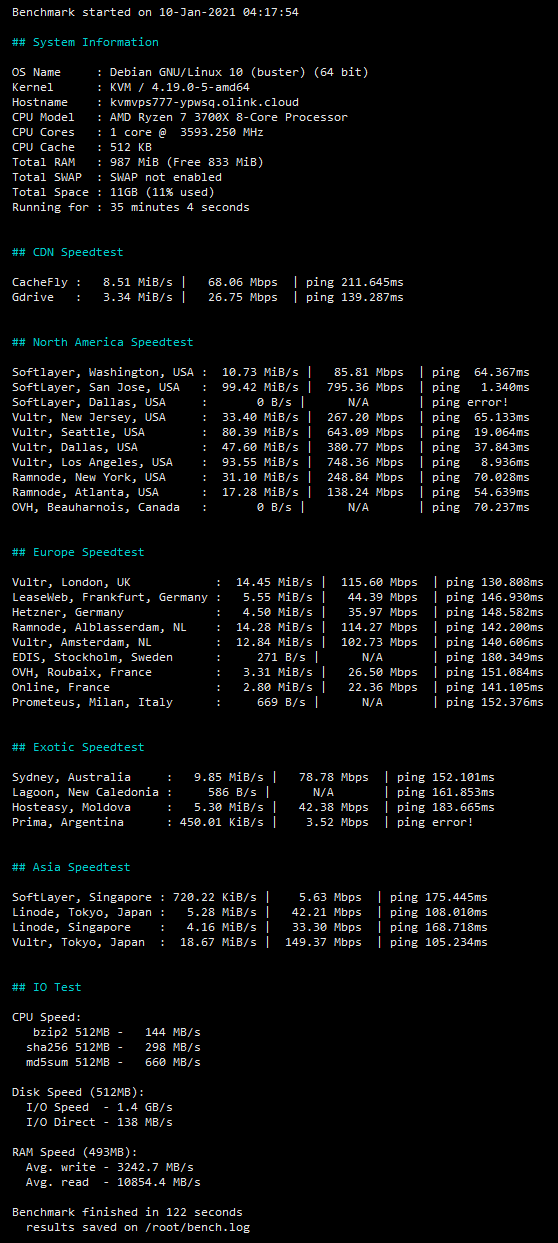Click the Asia Speedtest heading
Image resolution: width=558 pixels, height=1243 pixels.
point(71,867)
